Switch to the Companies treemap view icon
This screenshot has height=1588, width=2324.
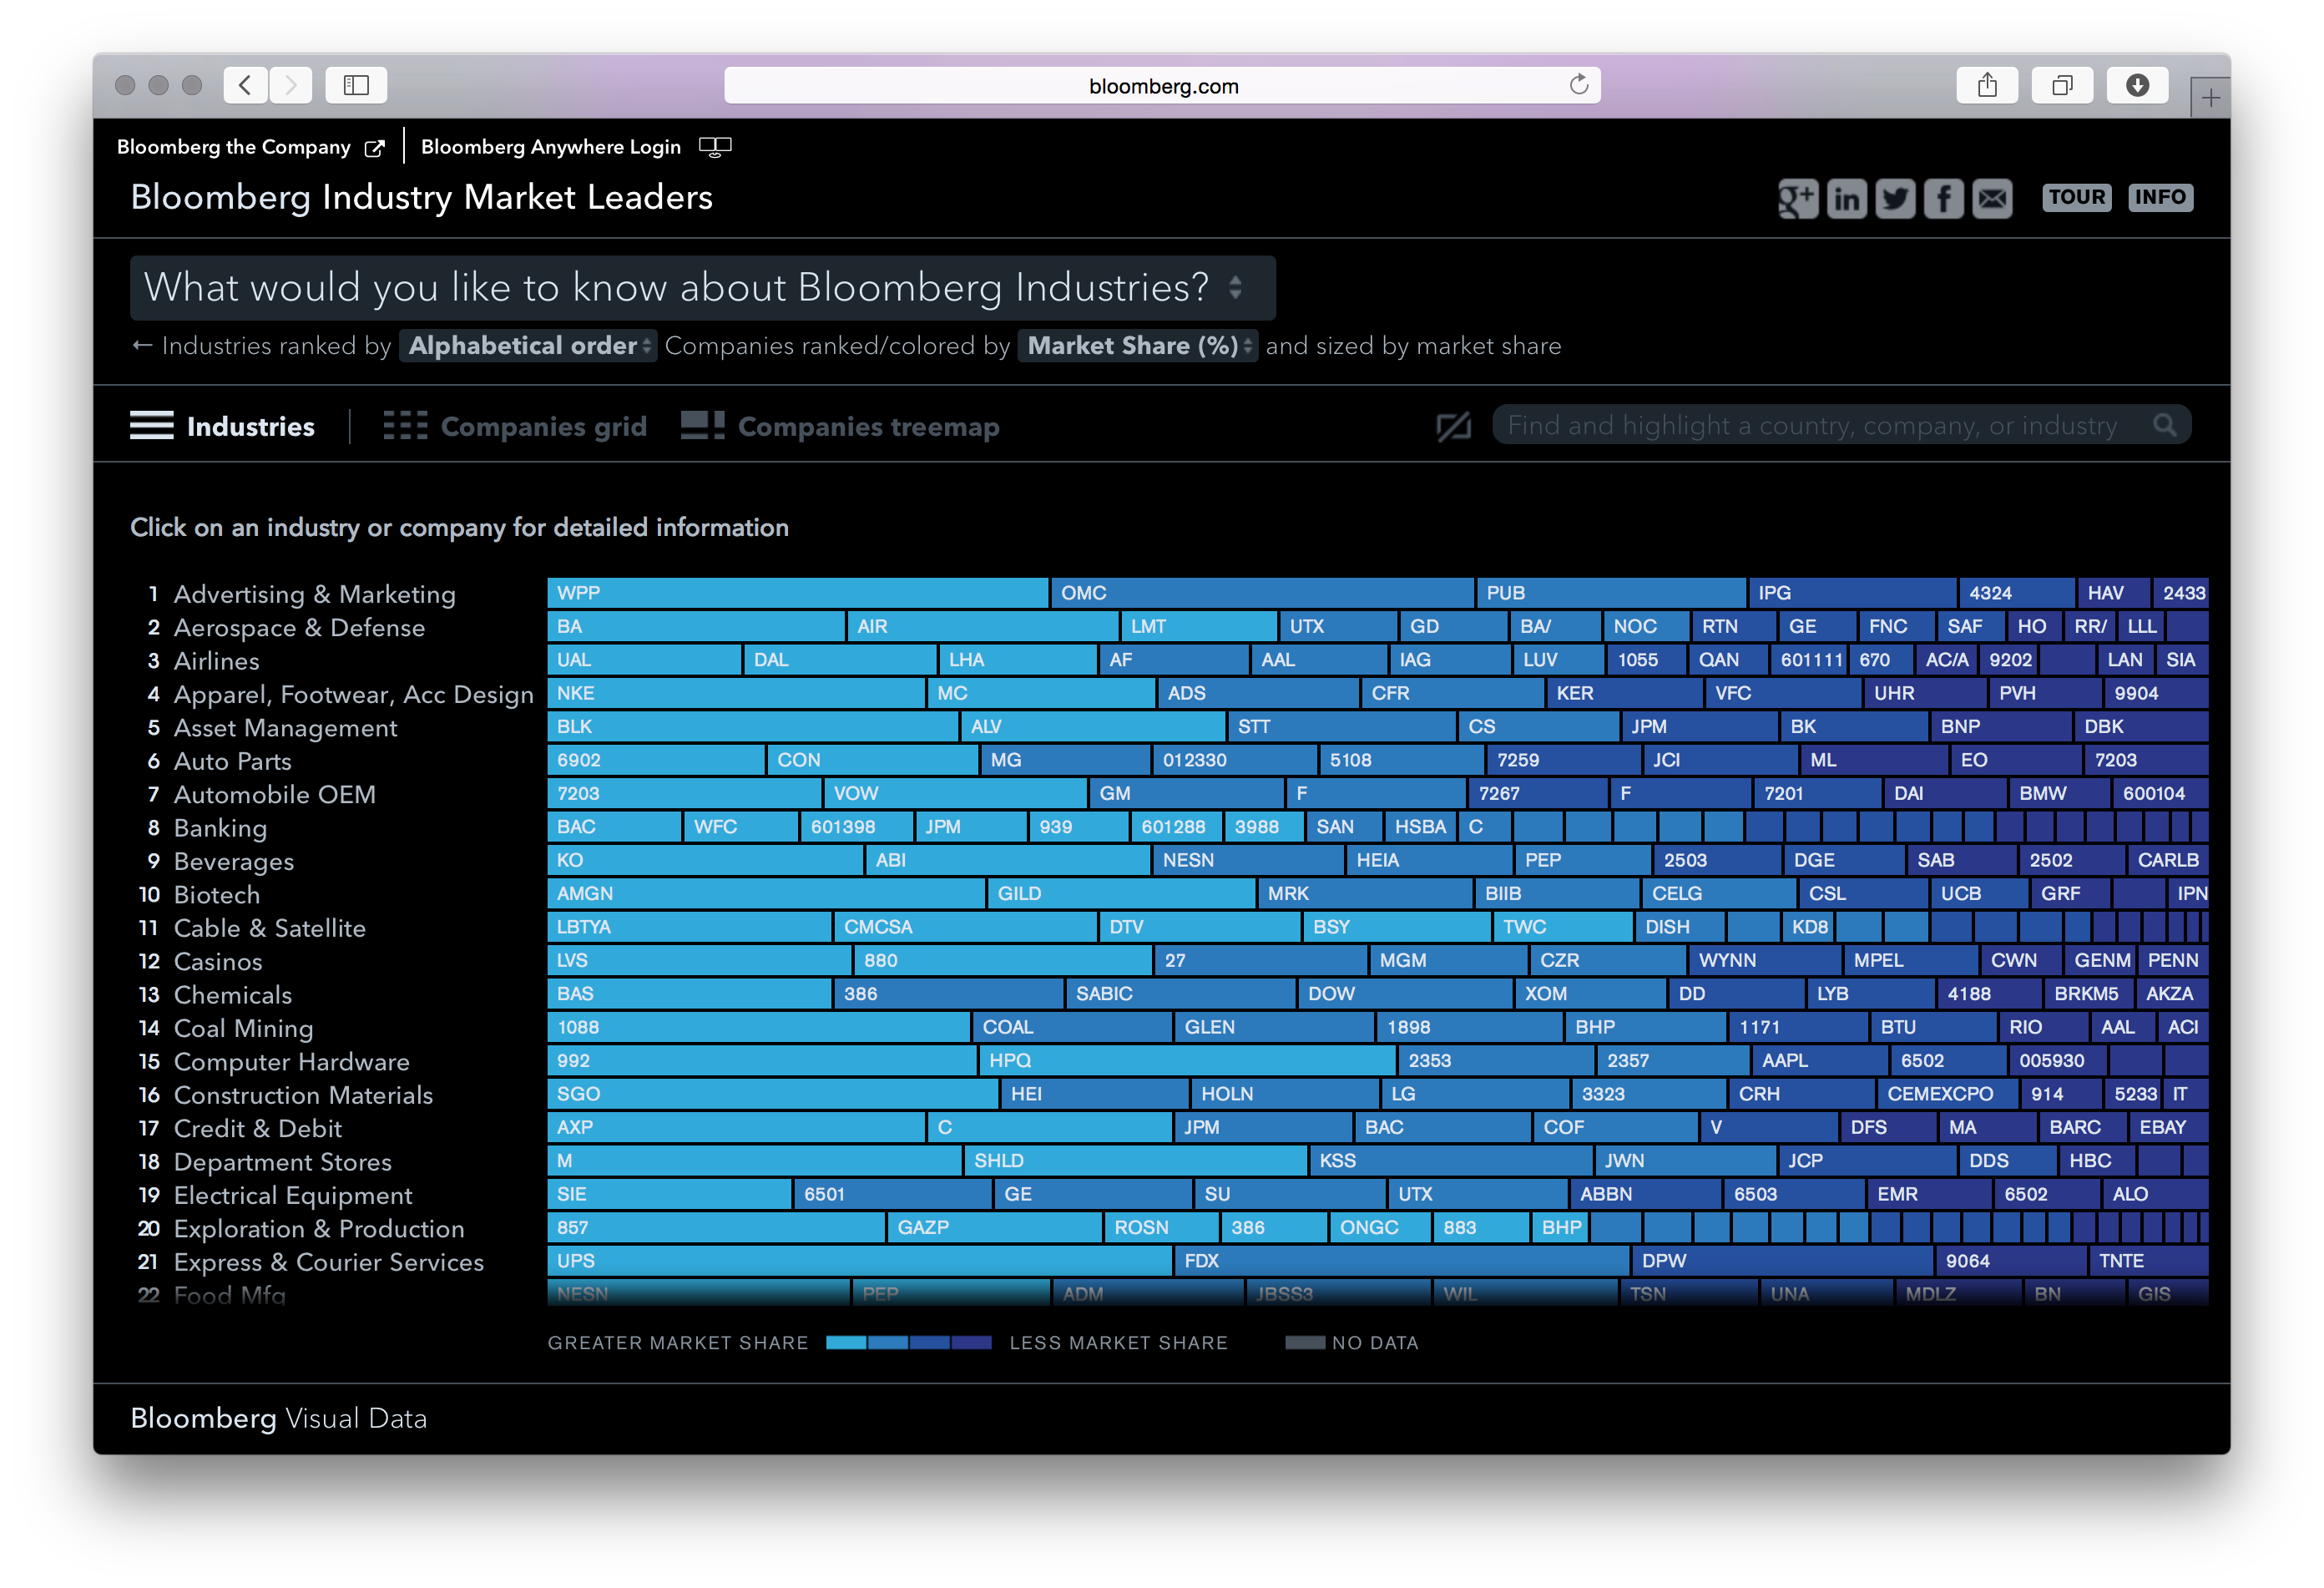coord(701,424)
